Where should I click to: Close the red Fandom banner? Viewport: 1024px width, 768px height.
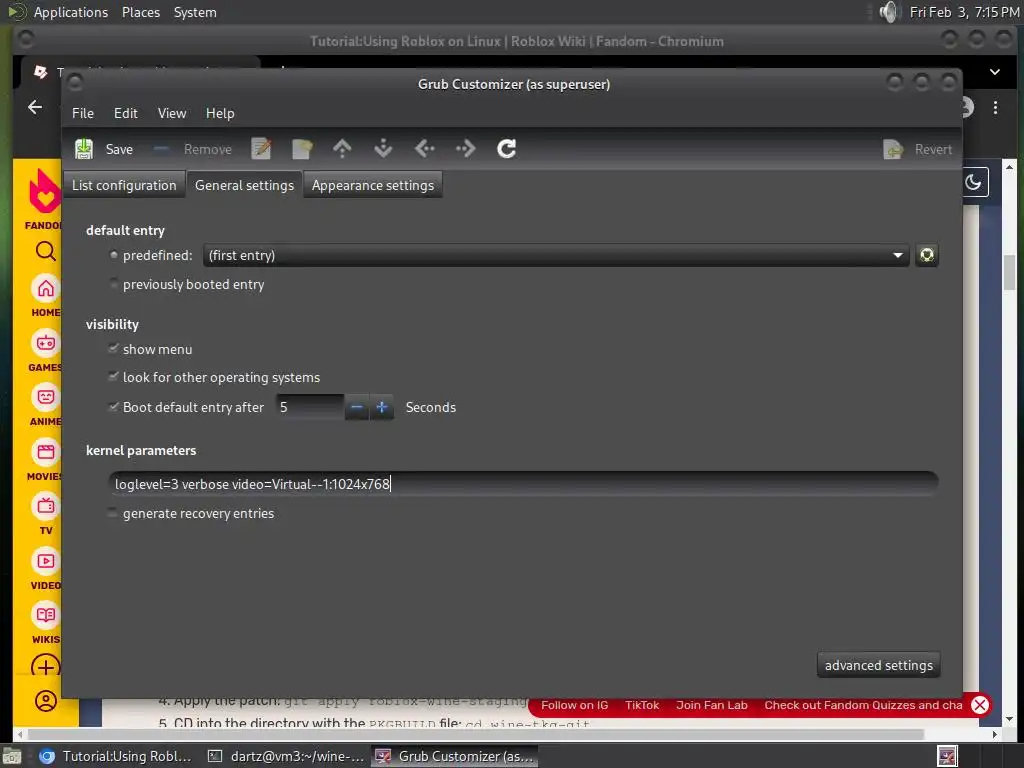click(980, 705)
